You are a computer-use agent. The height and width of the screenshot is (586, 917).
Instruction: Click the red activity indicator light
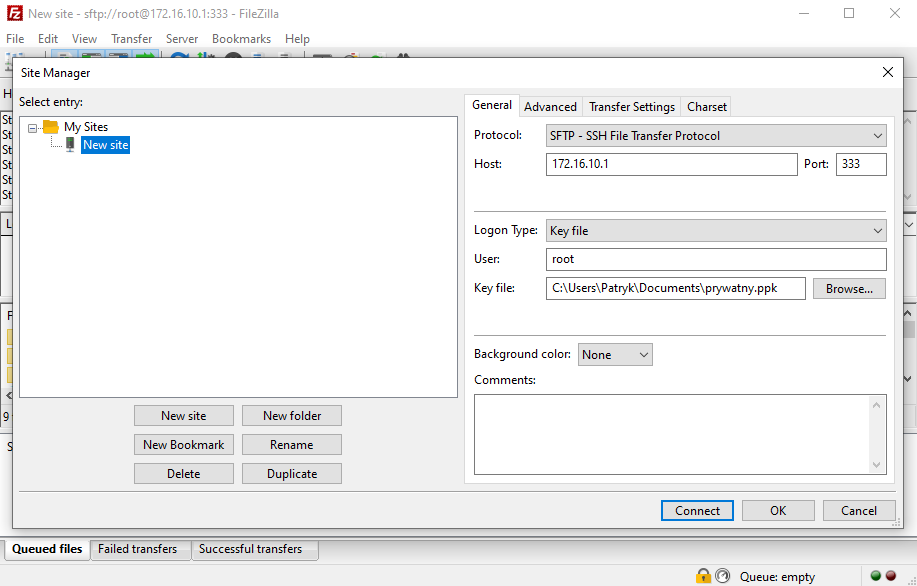890,576
